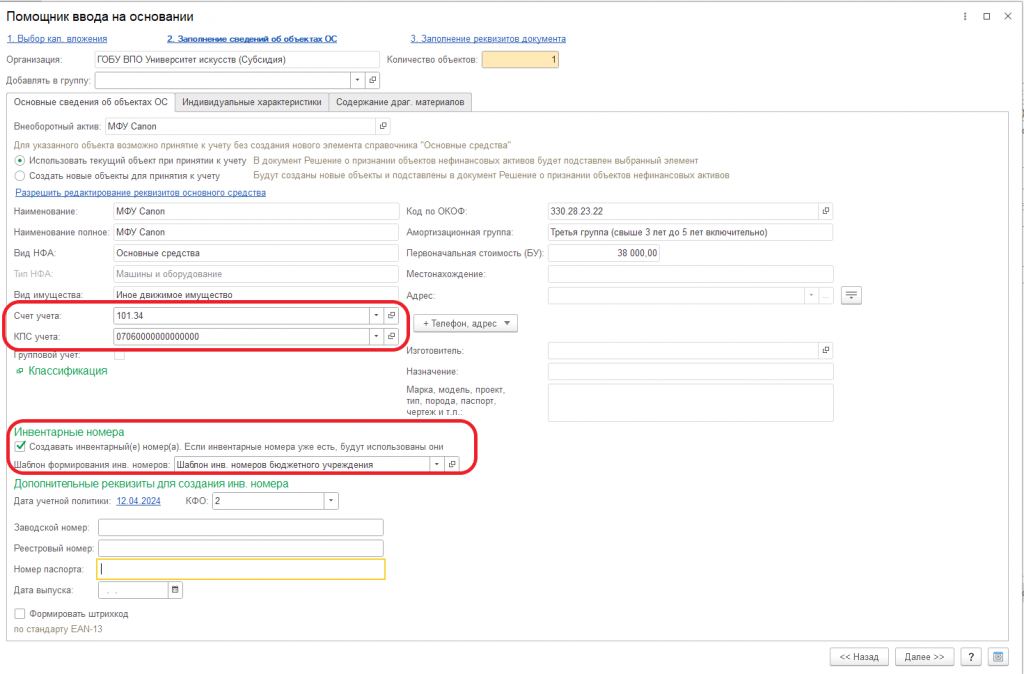Select 'Создать новые объекты для принятия к учету'
The width and height of the screenshot is (1024, 674).
(20, 176)
